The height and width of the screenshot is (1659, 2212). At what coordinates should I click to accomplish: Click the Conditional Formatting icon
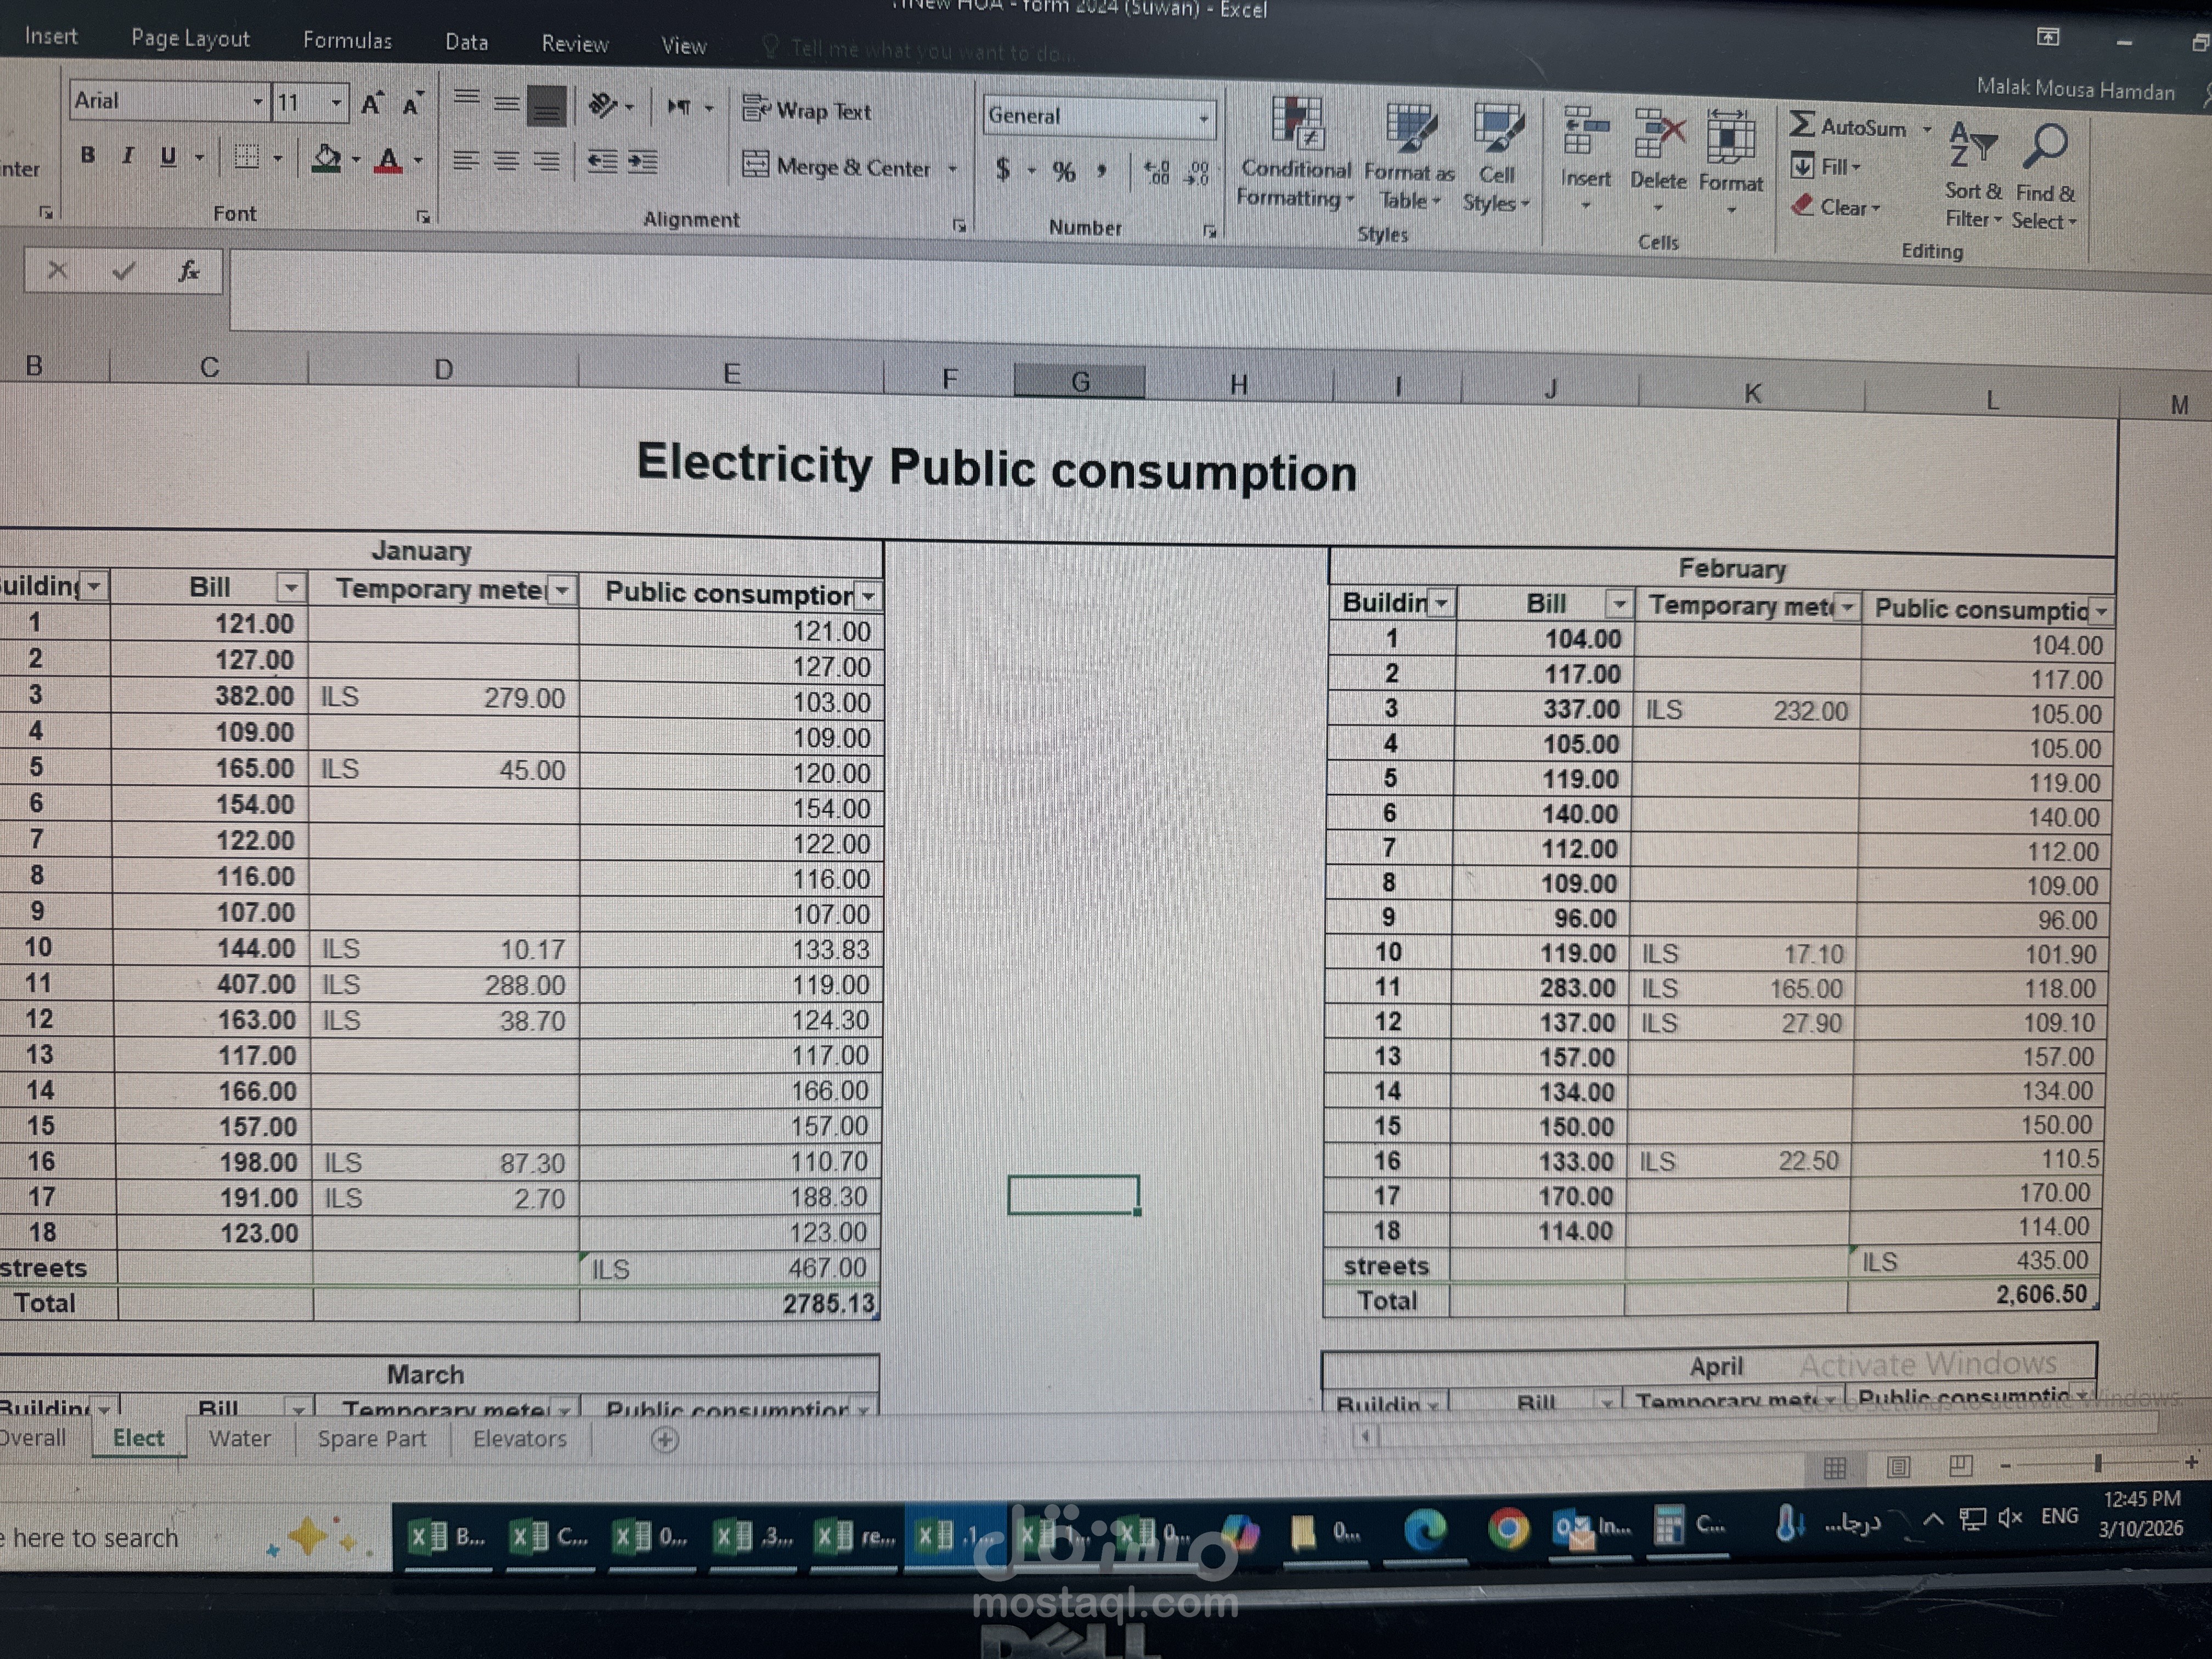1296,125
